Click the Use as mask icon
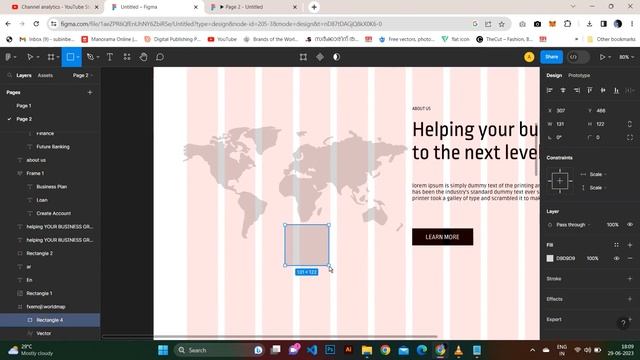The image size is (640, 360). click(x=336, y=57)
